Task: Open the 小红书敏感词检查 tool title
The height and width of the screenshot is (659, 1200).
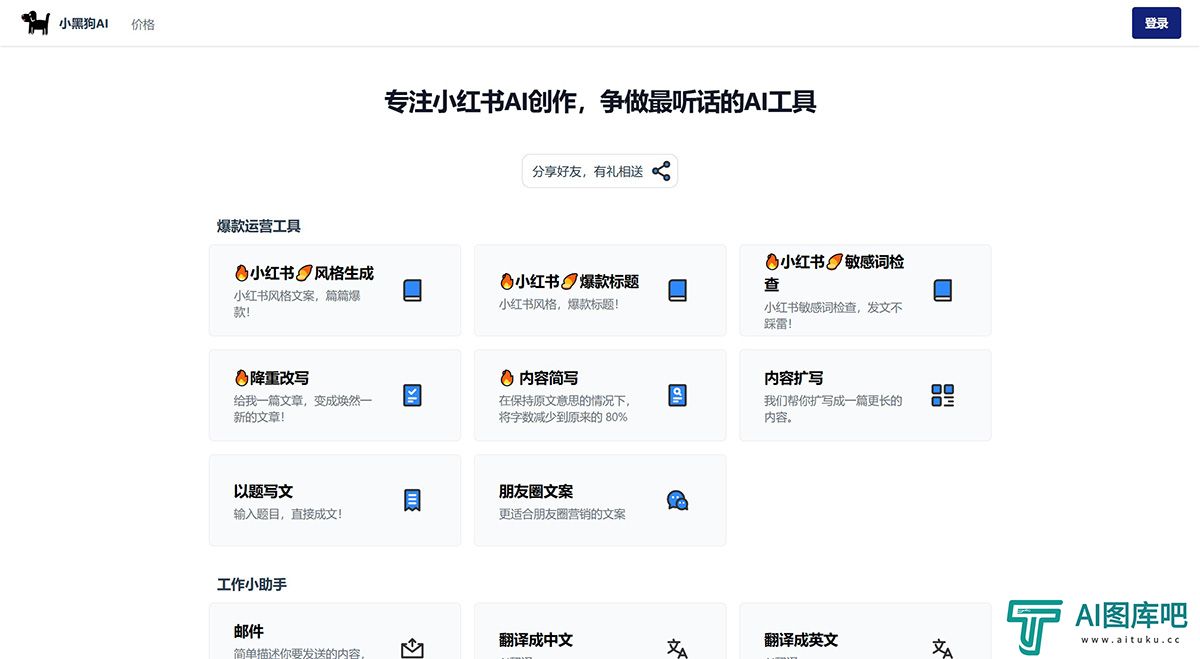Action: pos(834,272)
